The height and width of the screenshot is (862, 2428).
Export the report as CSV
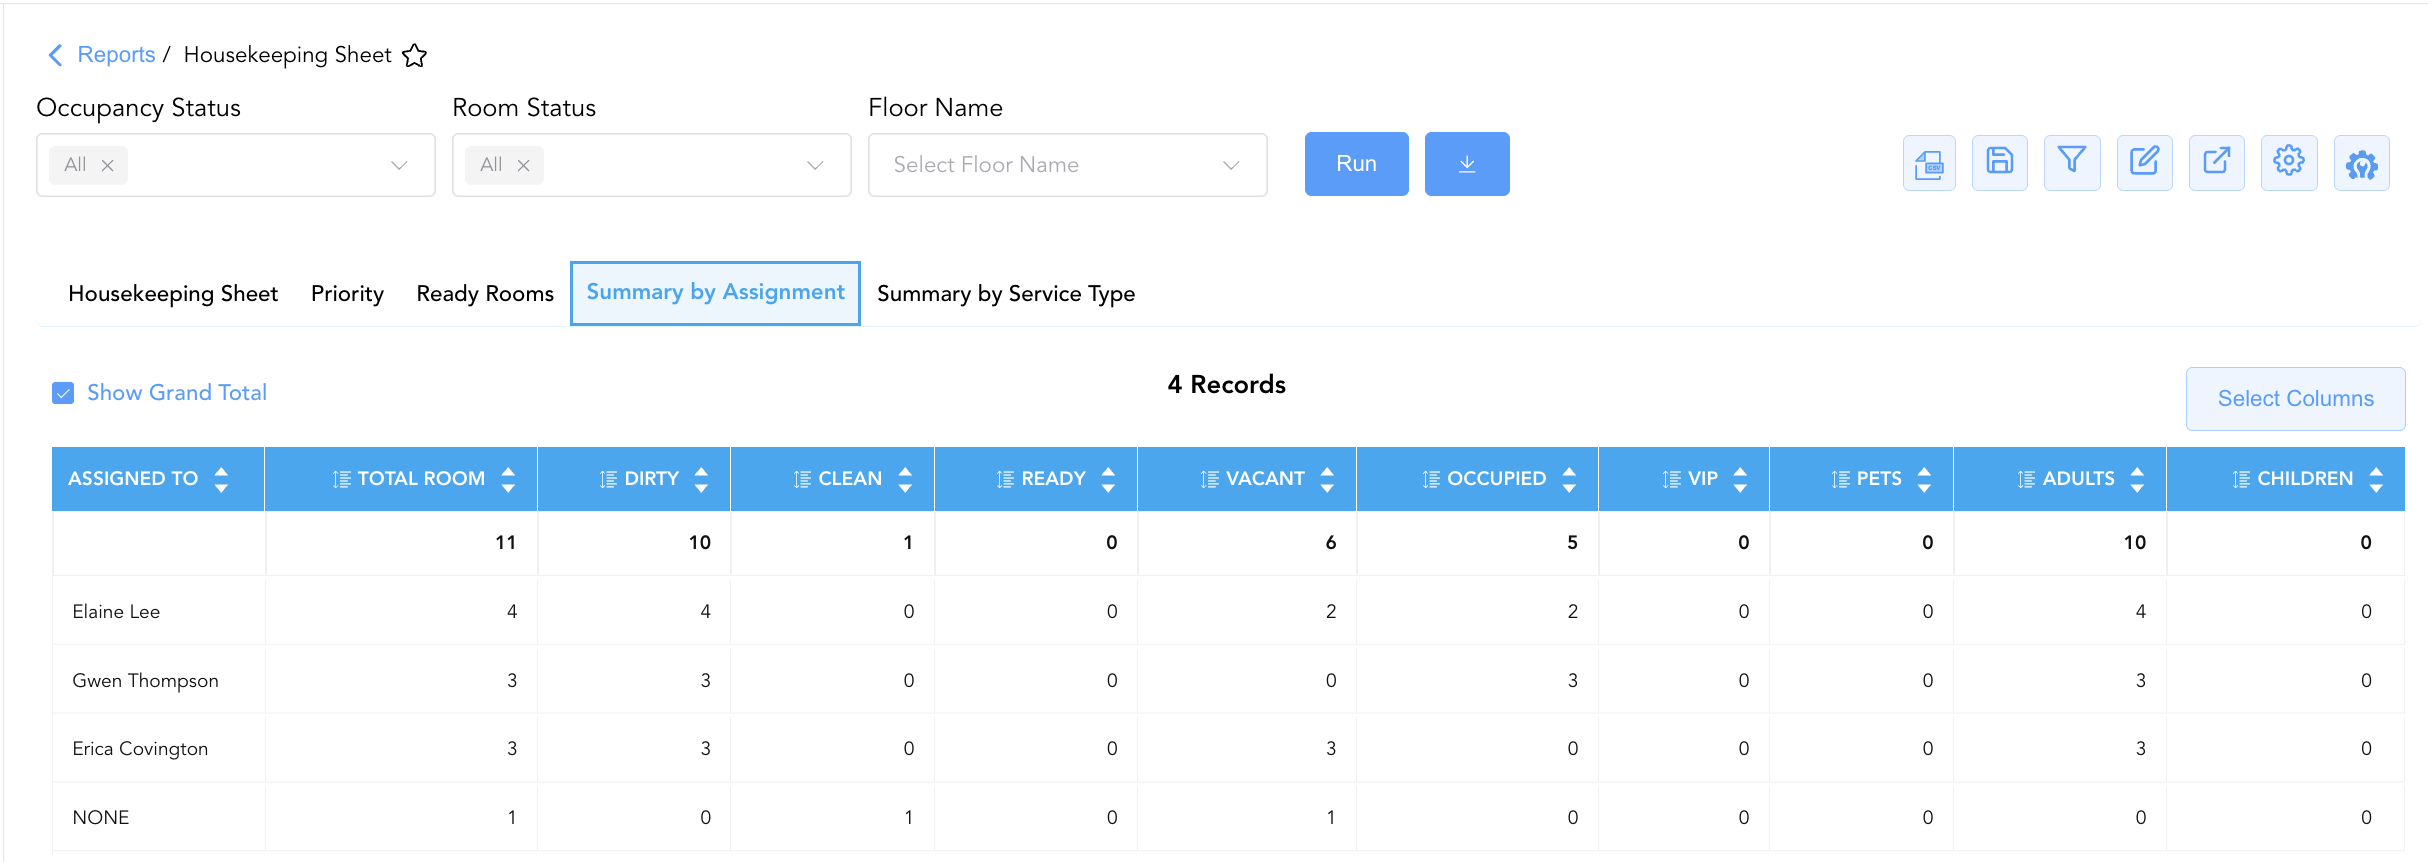tap(1929, 163)
